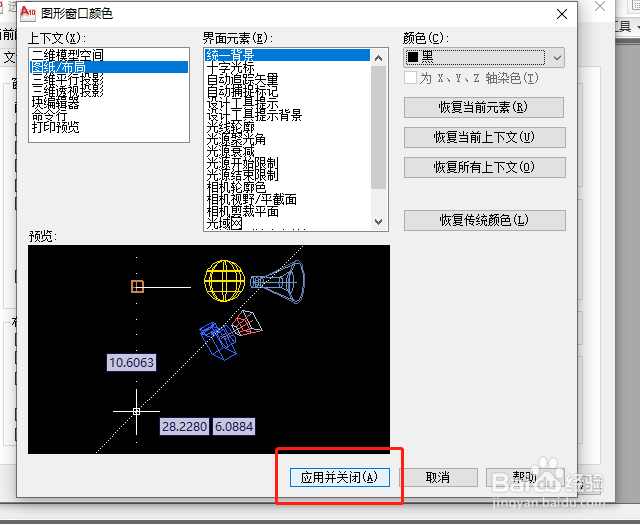
Task: Click the white crosshair cursor in preview
Action: (136, 412)
